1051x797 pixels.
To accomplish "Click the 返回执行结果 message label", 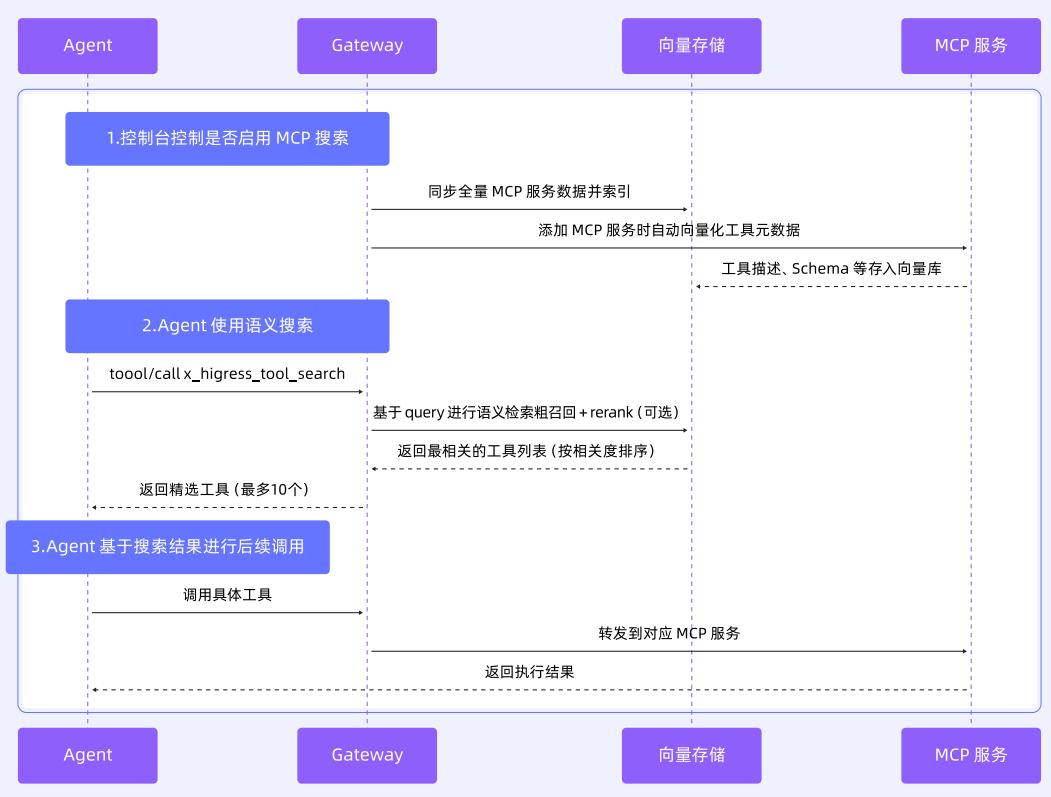I will (529, 672).
